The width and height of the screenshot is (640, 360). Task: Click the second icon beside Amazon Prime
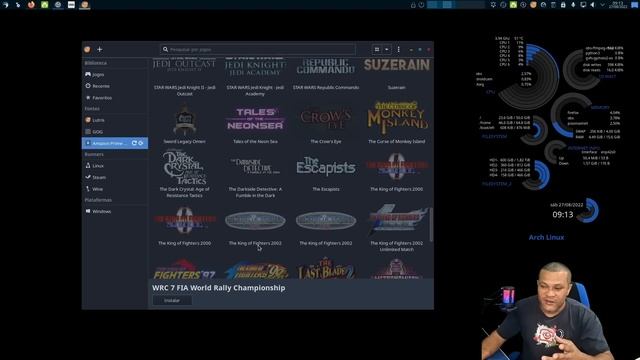coord(141,143)
